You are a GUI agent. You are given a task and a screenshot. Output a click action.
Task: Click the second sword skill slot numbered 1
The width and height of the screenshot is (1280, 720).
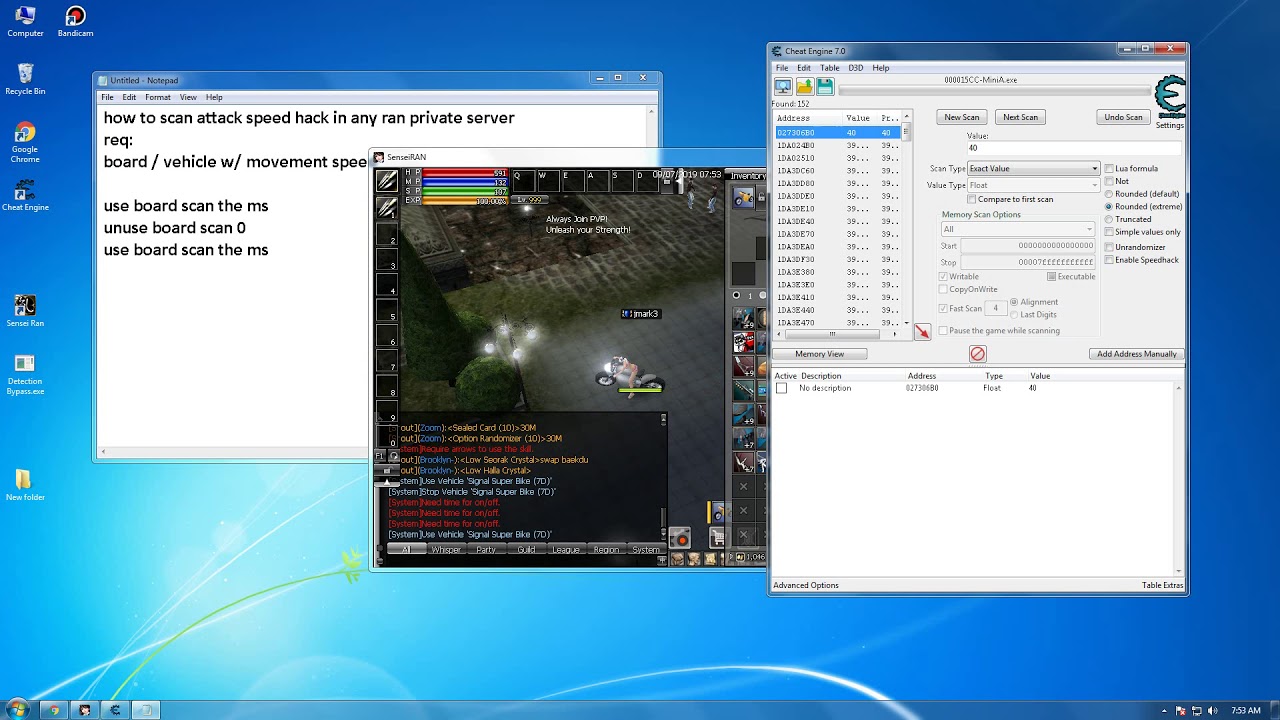pos(387,209)
